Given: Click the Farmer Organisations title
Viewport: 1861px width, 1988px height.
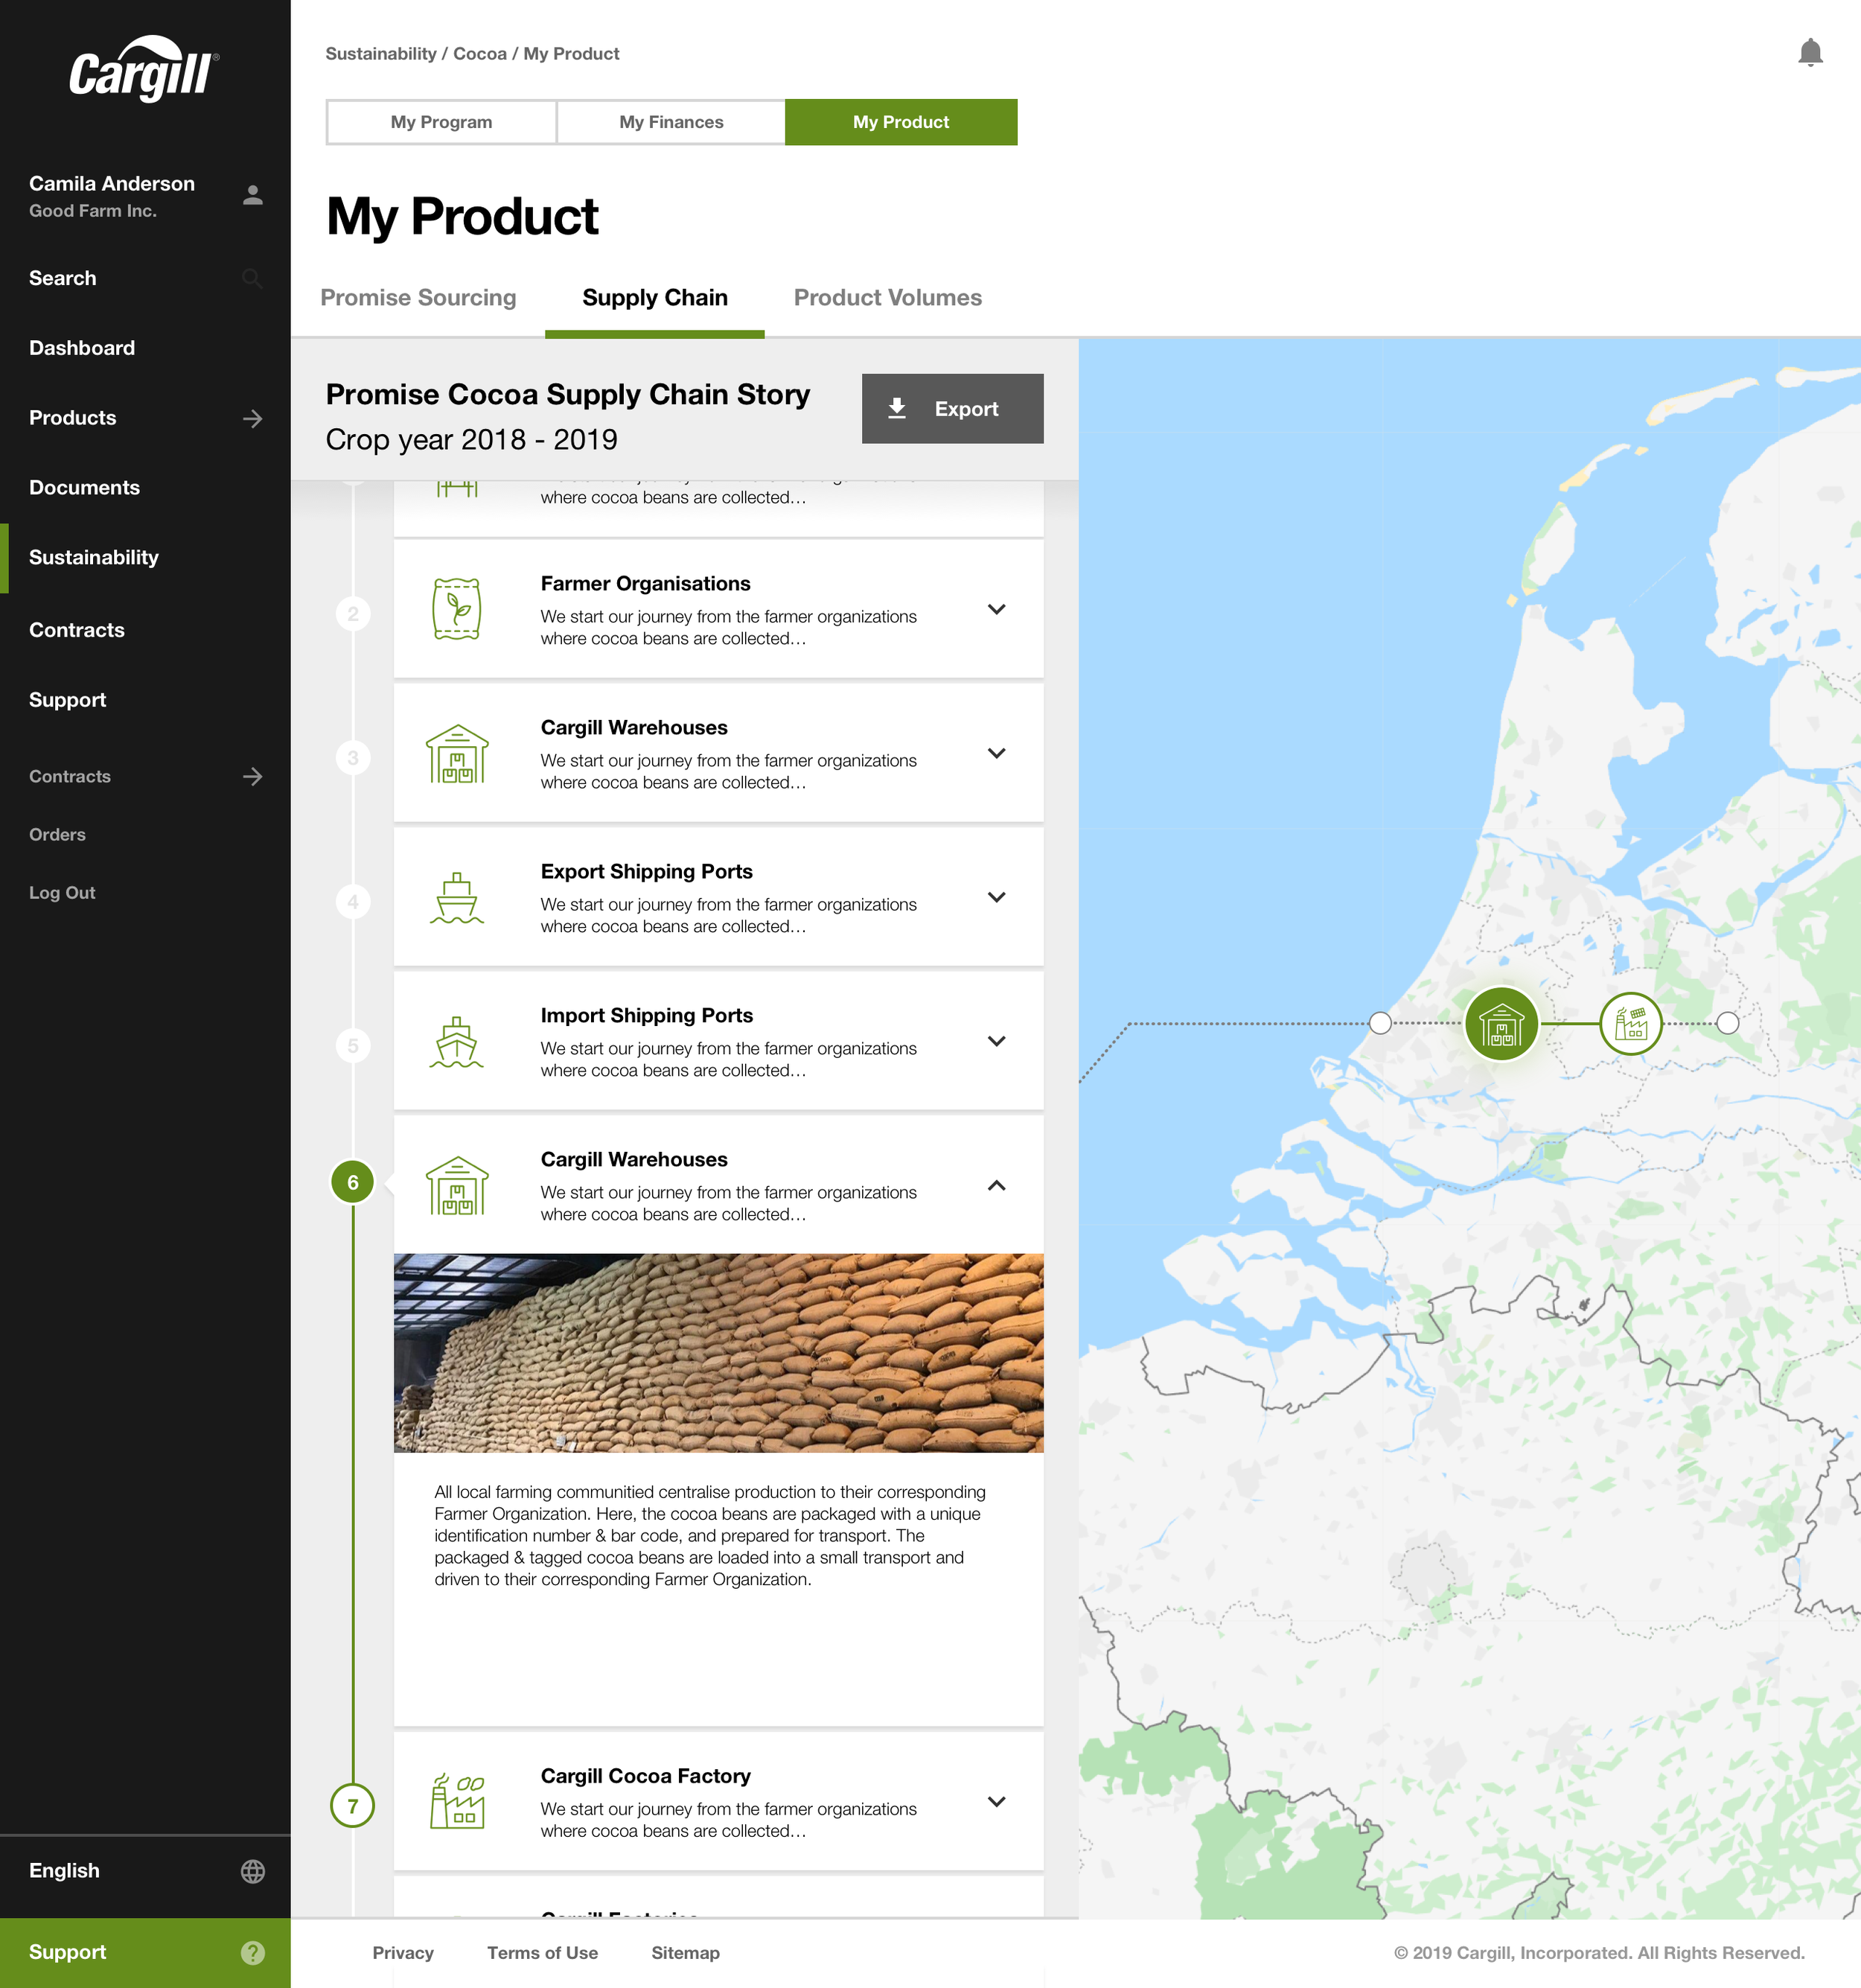Looking at the screenshot, I should (646, 584).
